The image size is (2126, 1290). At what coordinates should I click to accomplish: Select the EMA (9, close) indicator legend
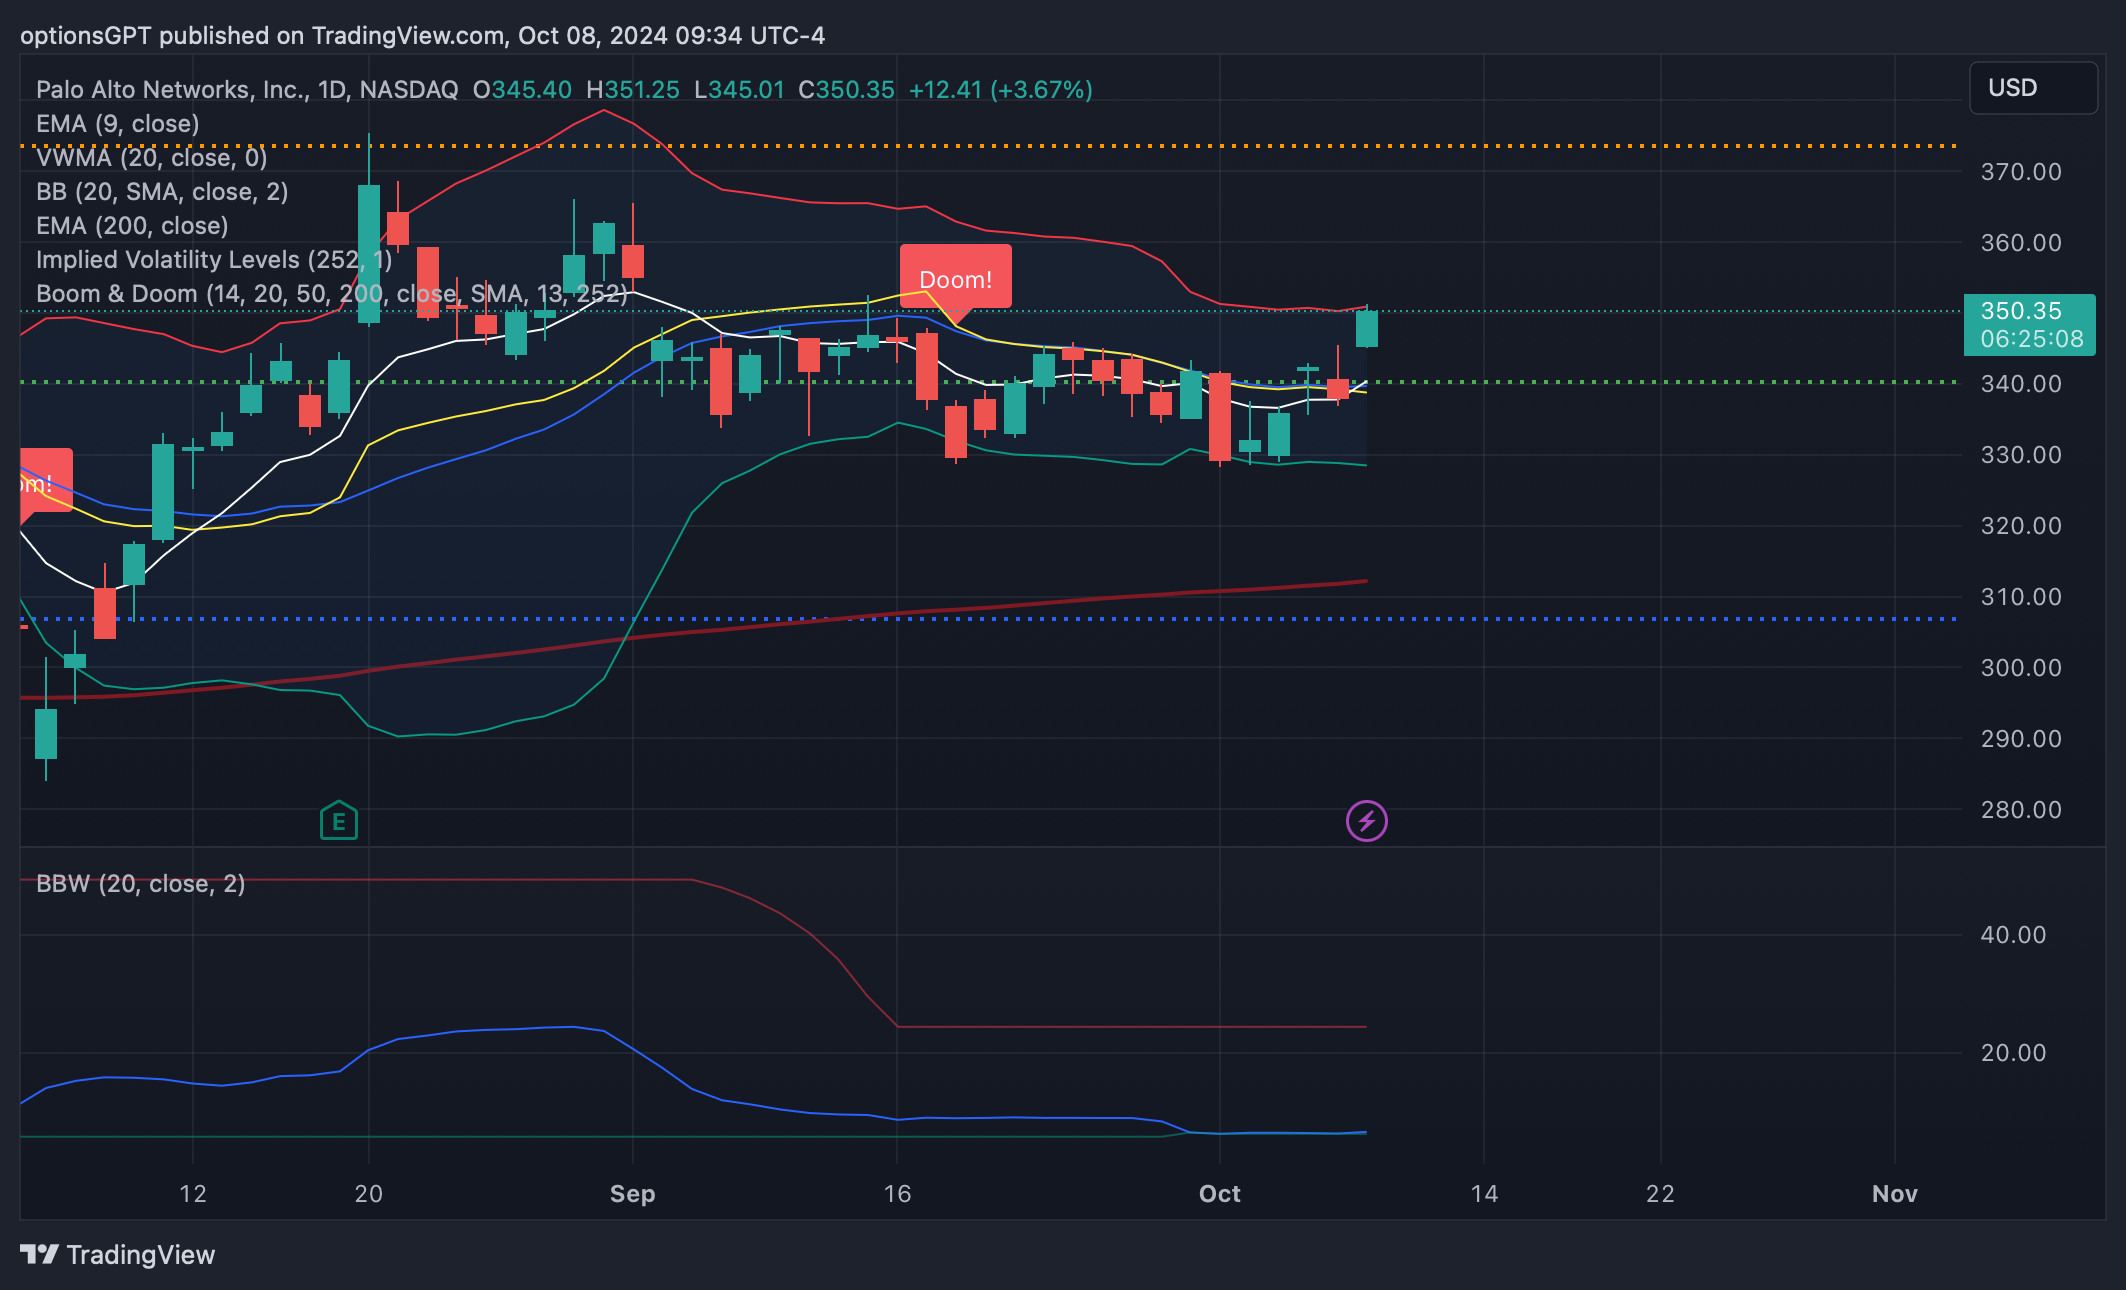118,124
